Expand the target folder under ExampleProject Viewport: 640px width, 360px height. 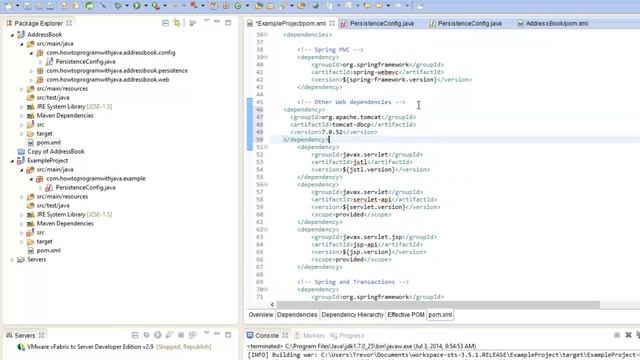coord(22,242)
